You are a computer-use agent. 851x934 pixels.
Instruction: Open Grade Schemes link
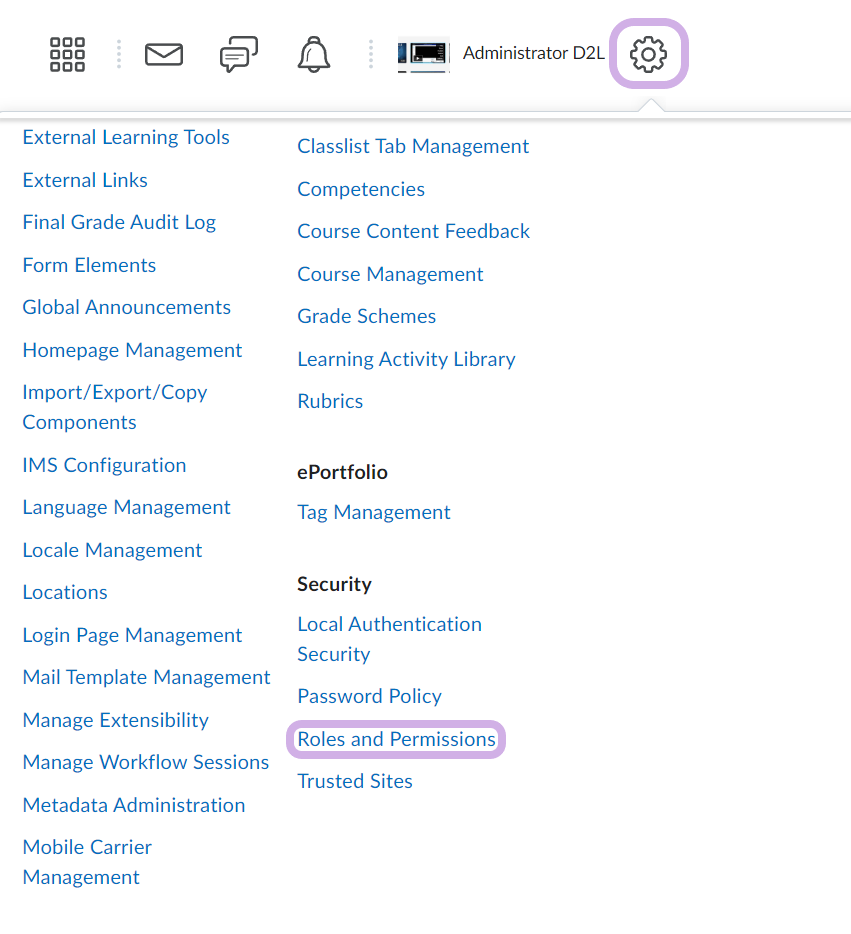366,316
